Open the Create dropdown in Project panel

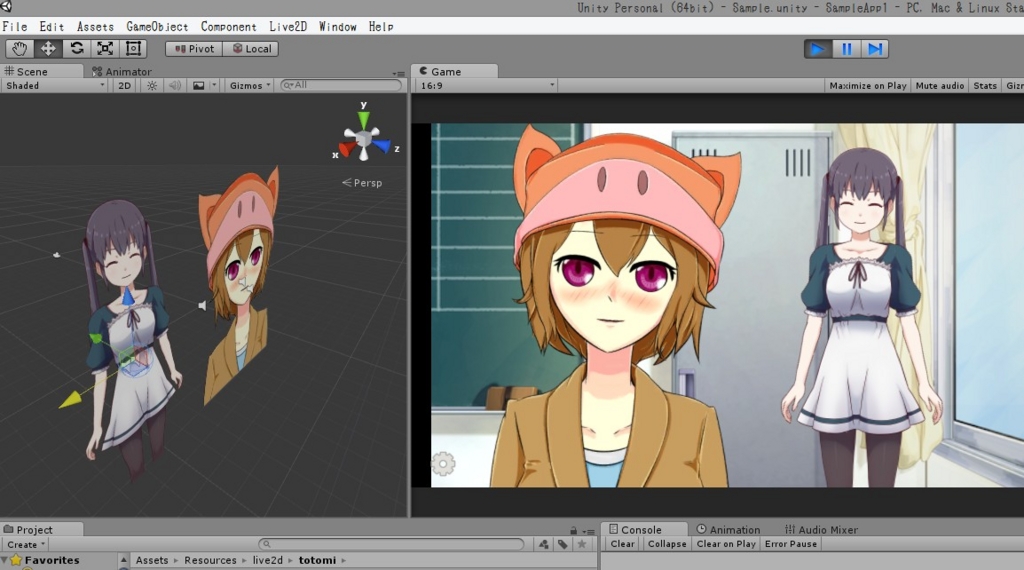click(26, 545)
